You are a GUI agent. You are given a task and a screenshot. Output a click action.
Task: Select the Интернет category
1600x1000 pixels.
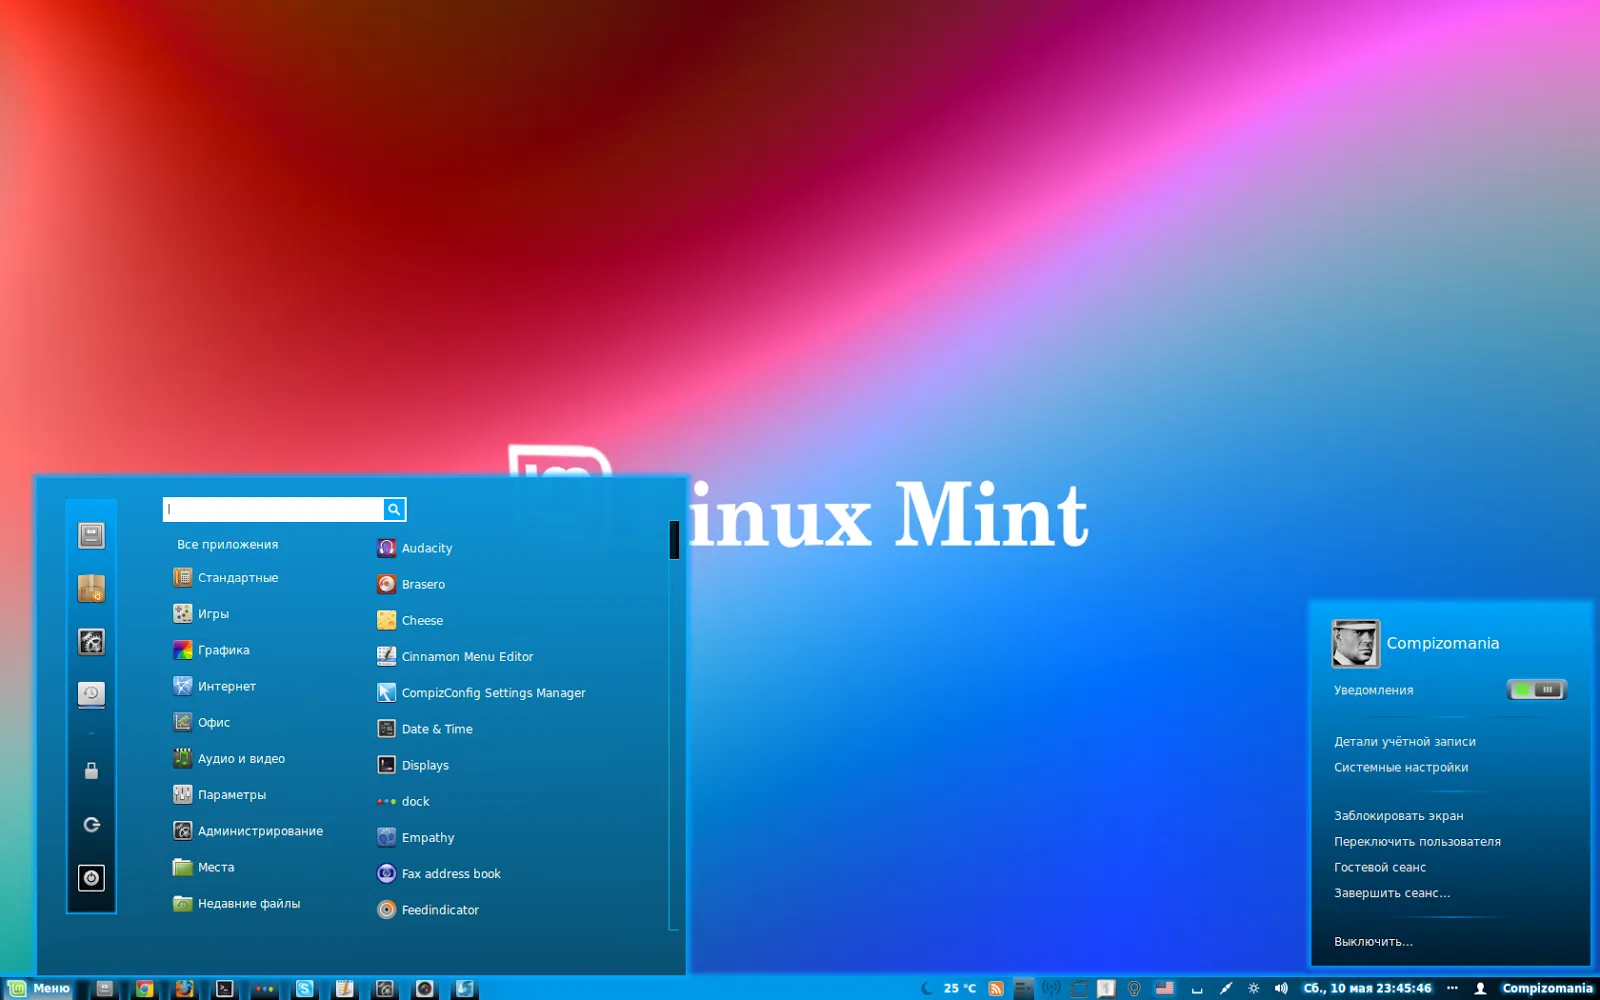[214, 686]
